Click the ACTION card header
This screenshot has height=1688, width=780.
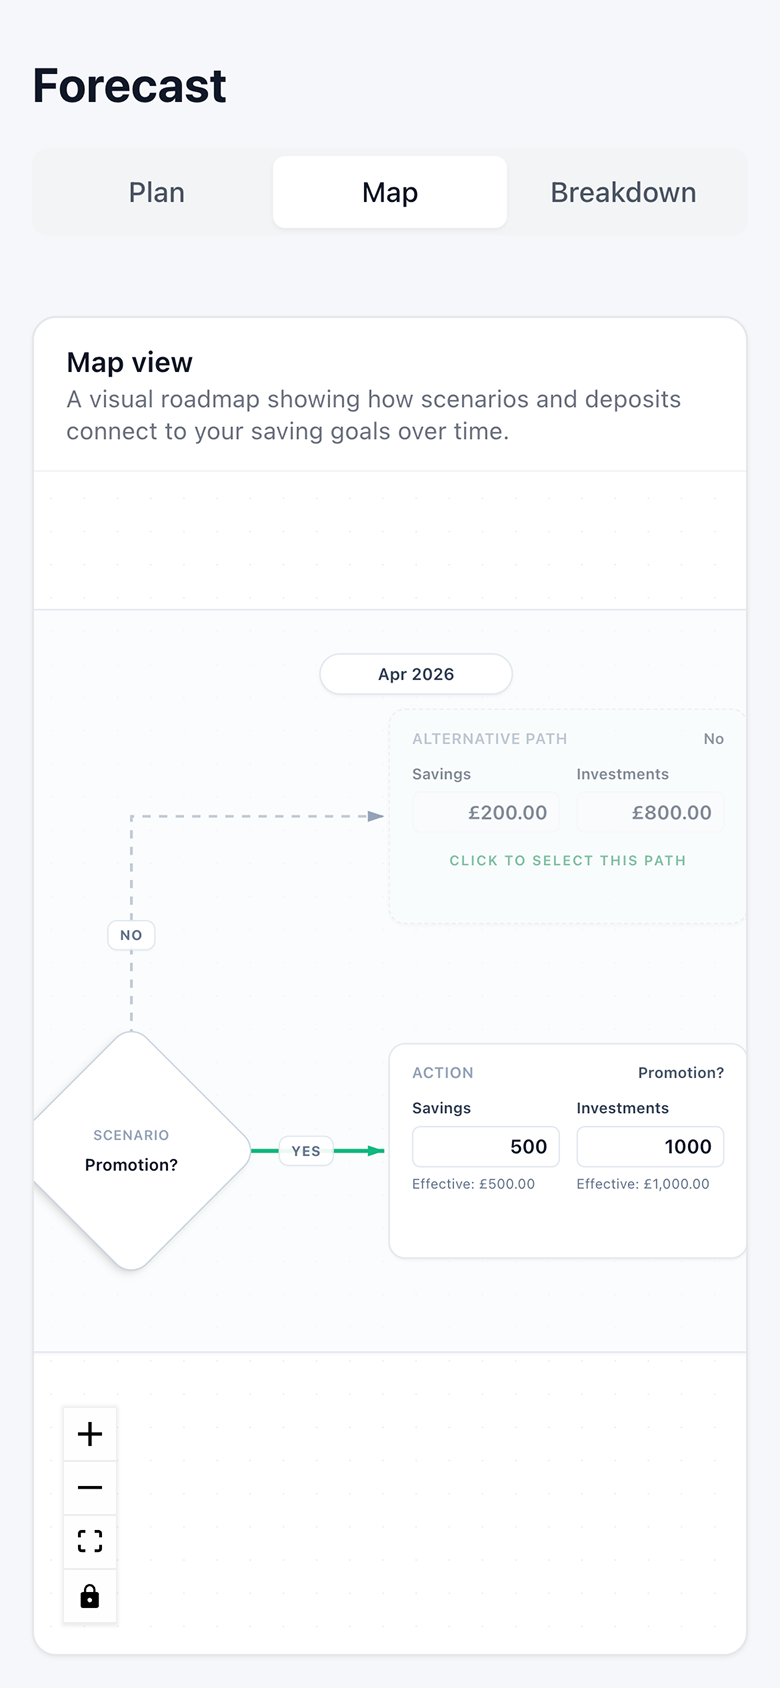(x=443, y=1072)
